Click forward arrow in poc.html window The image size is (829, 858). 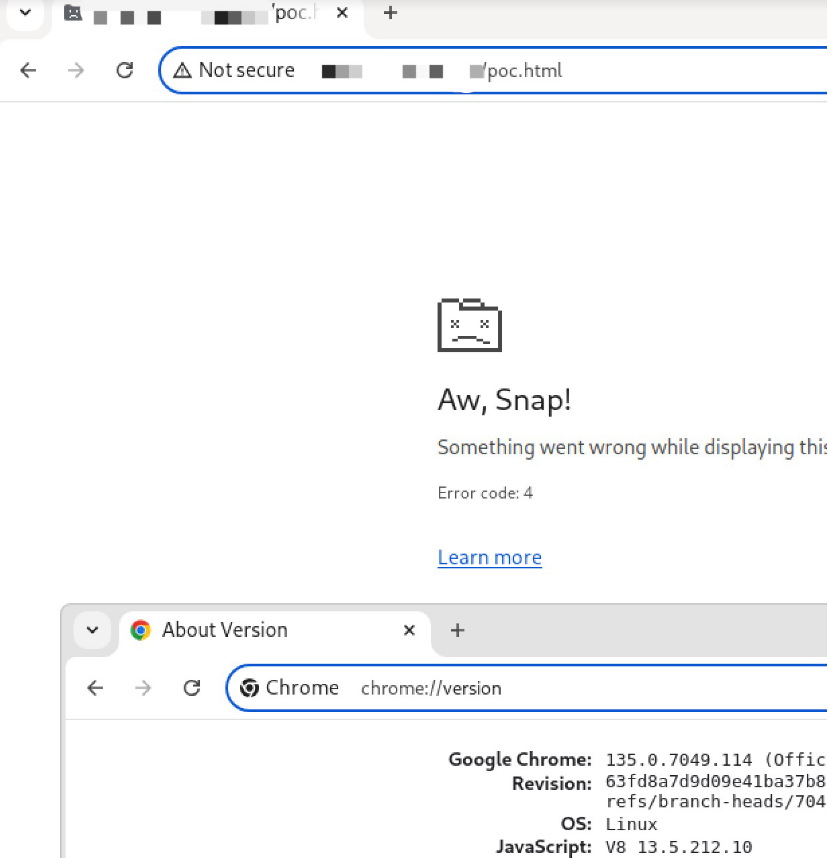(76, 70)
